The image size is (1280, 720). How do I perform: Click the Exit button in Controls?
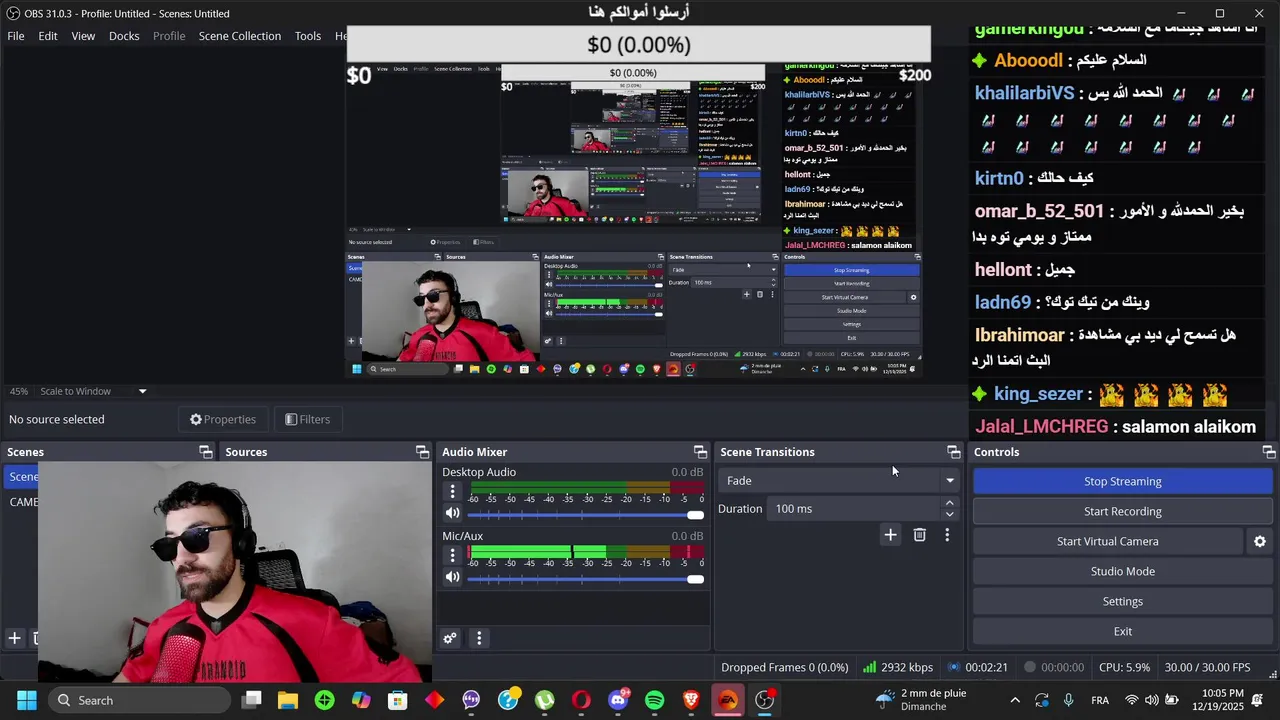[1122, 631]
